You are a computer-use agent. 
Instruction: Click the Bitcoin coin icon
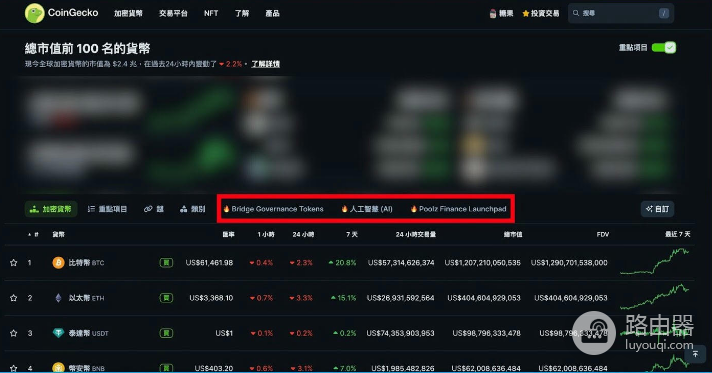[58, 263]
